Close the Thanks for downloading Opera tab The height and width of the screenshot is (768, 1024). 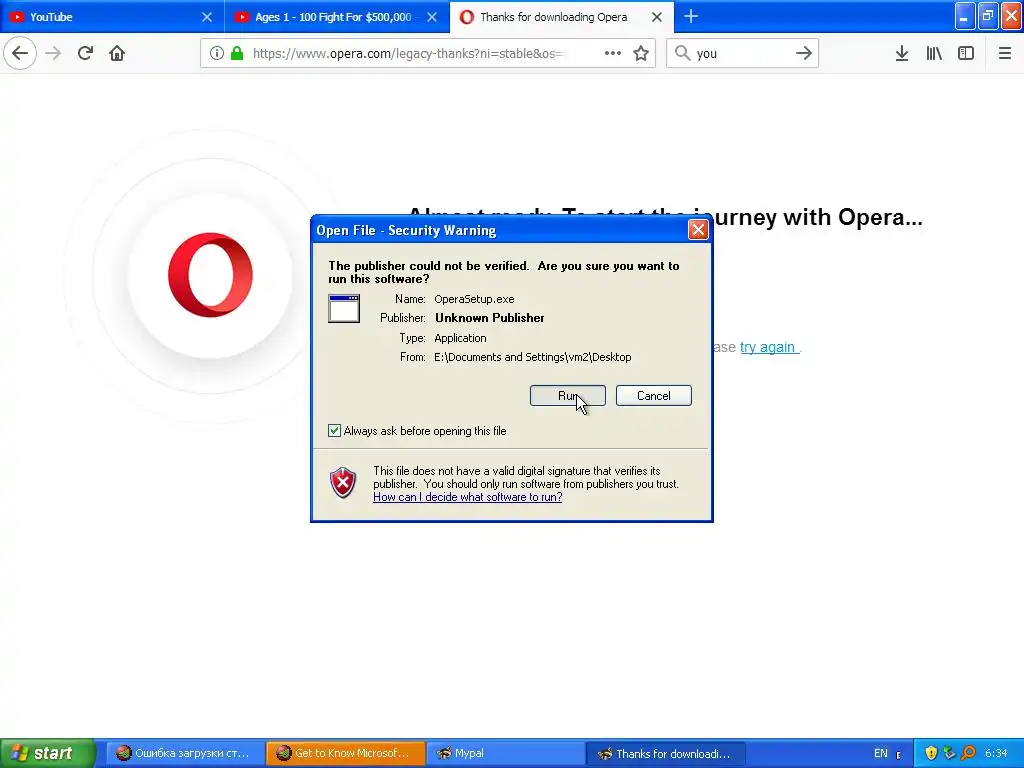(657, 17)
